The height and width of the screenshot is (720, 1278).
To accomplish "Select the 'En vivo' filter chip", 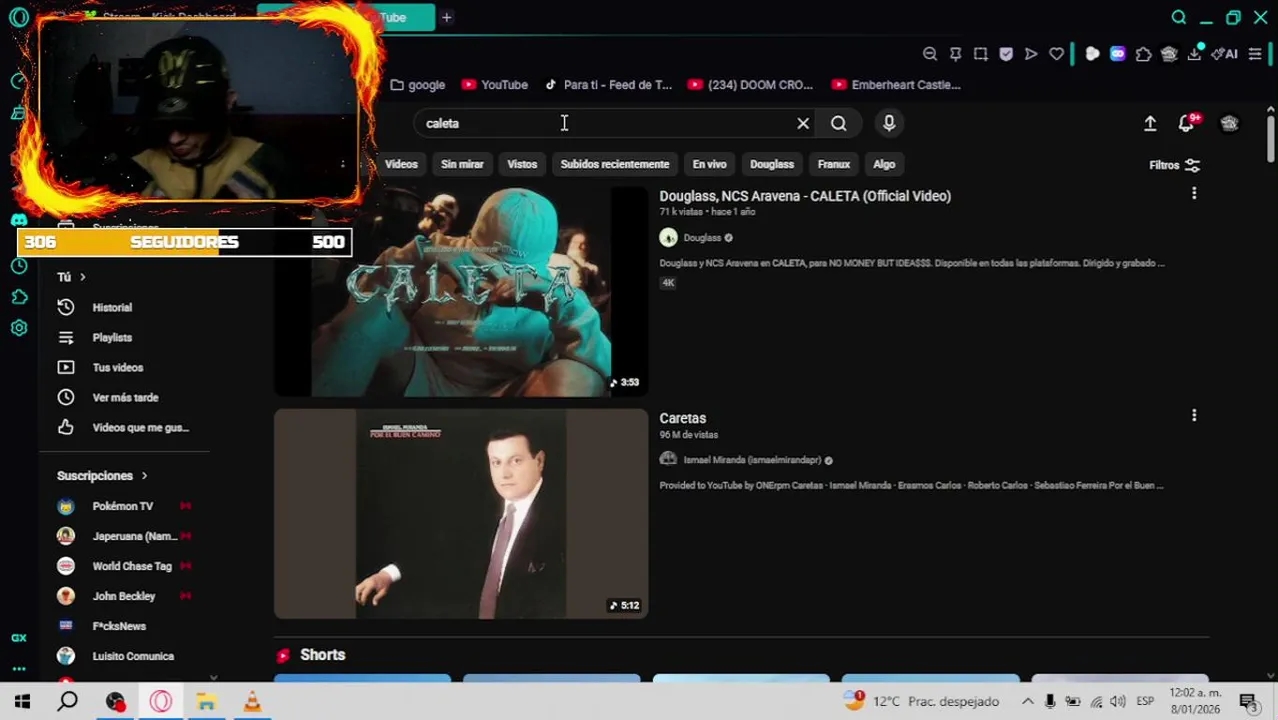I will pos(709,164).
